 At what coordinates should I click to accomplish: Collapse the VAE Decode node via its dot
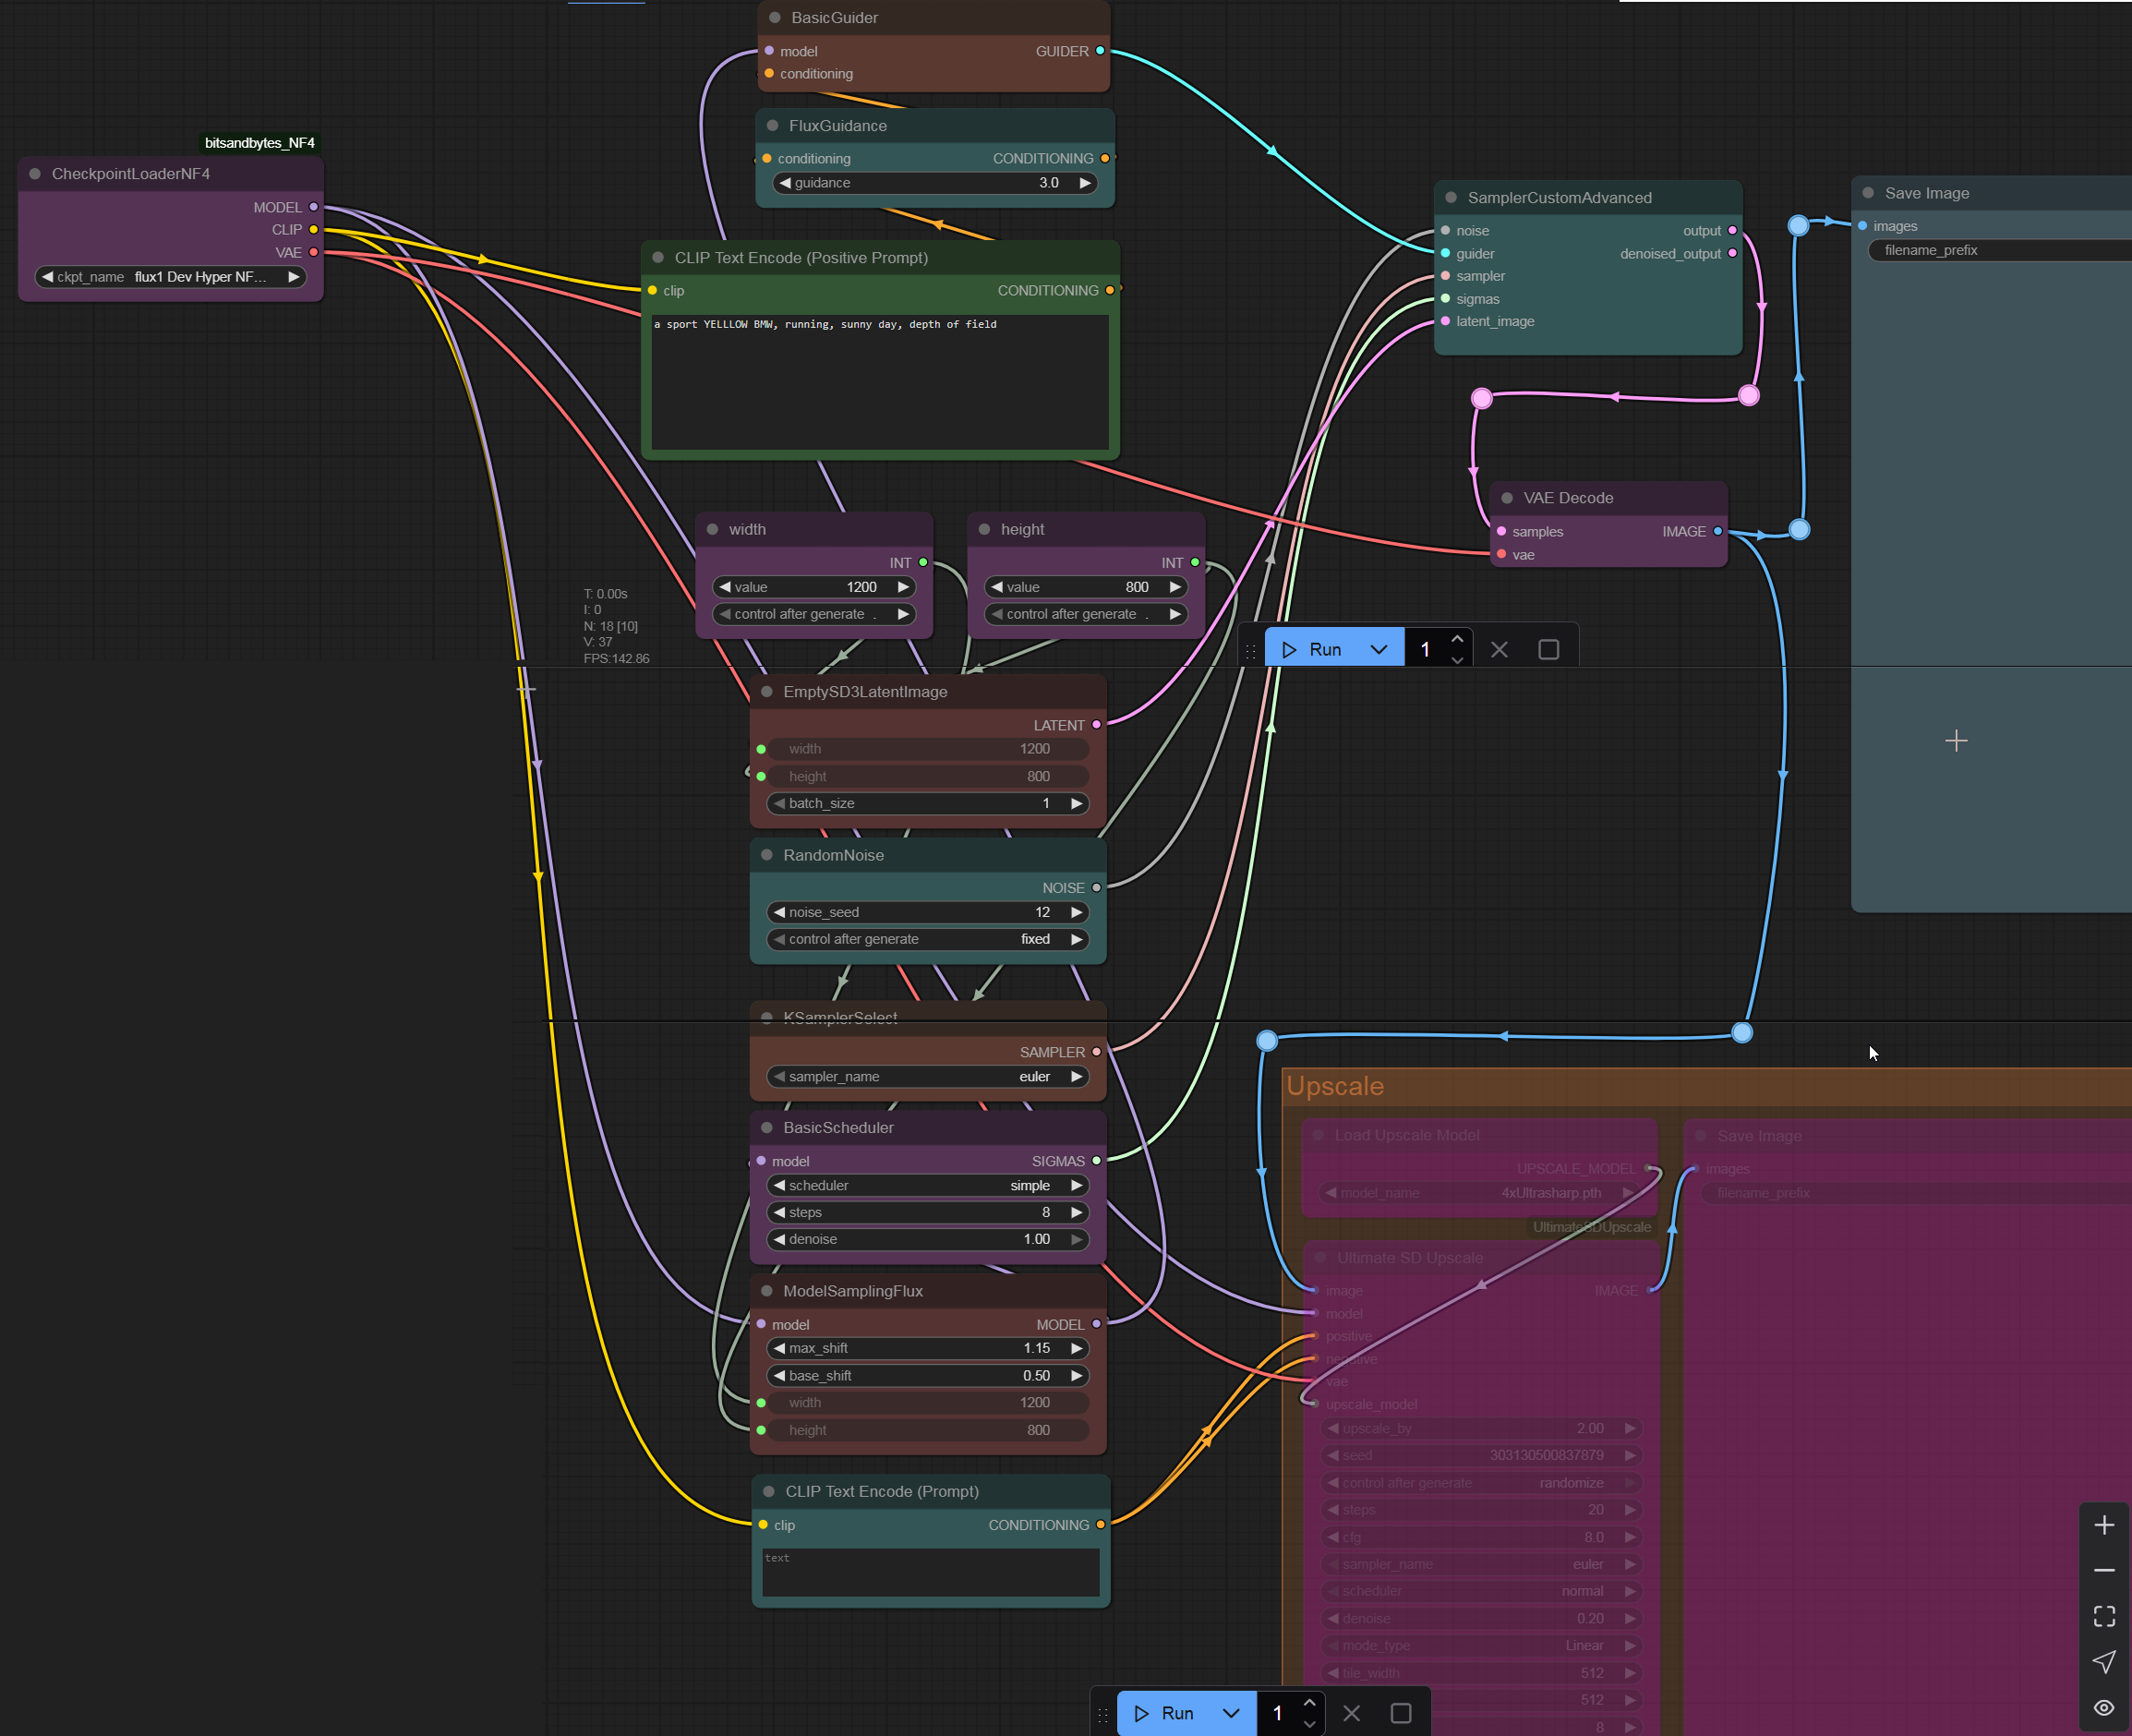[x=1507, y=498]
